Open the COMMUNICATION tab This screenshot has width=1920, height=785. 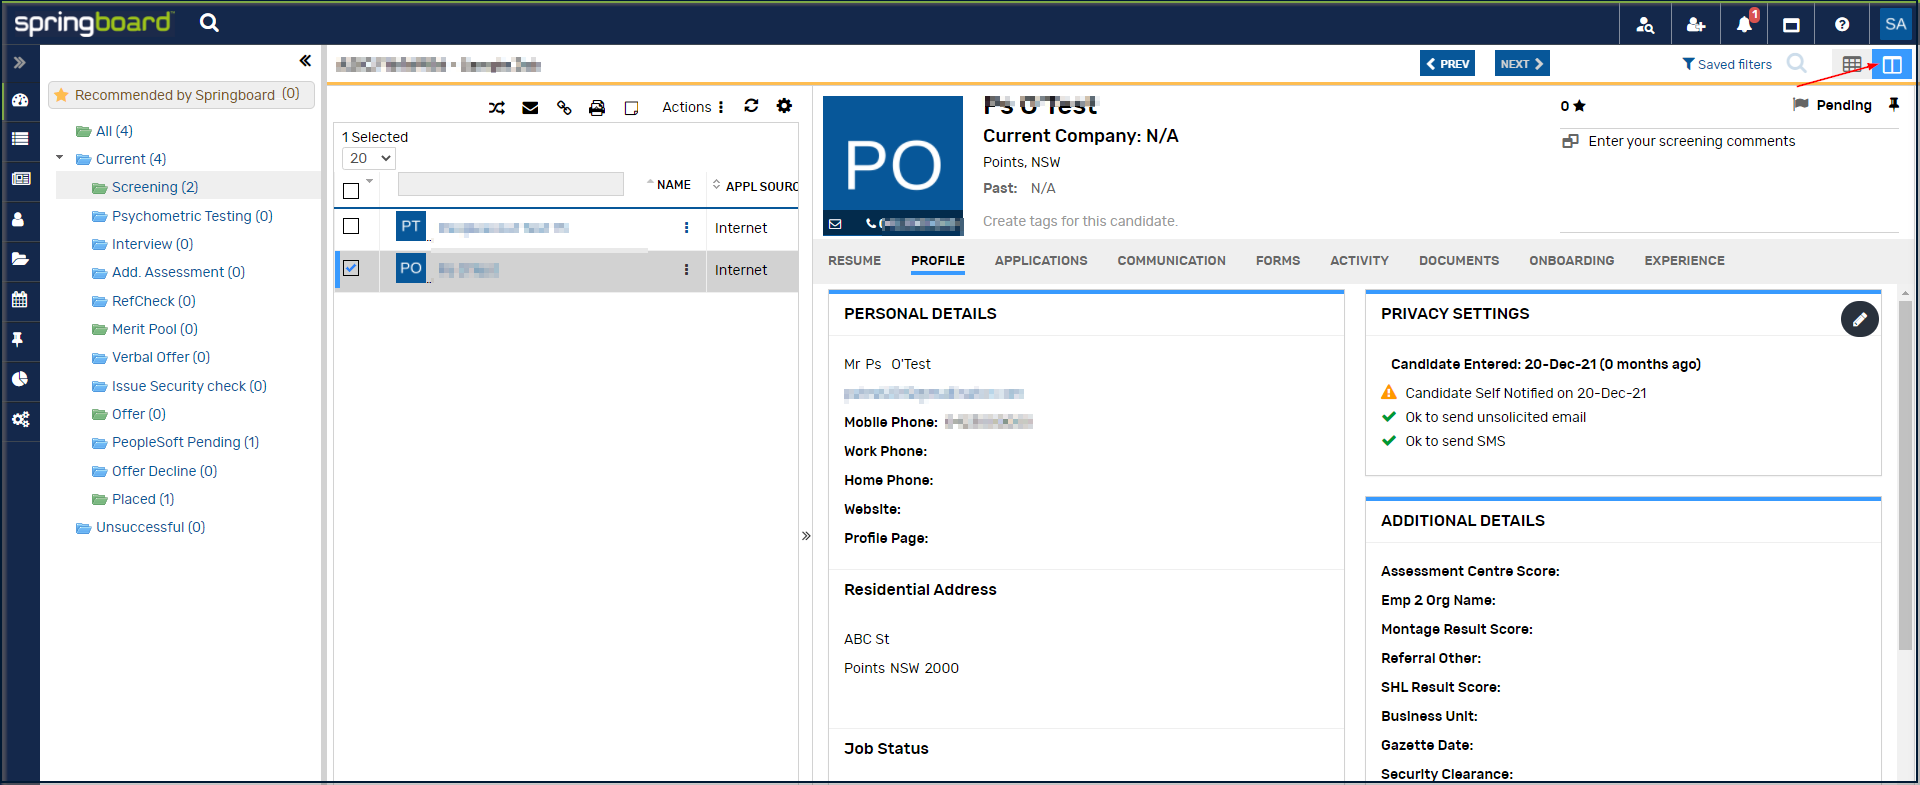coord(1171,260)
